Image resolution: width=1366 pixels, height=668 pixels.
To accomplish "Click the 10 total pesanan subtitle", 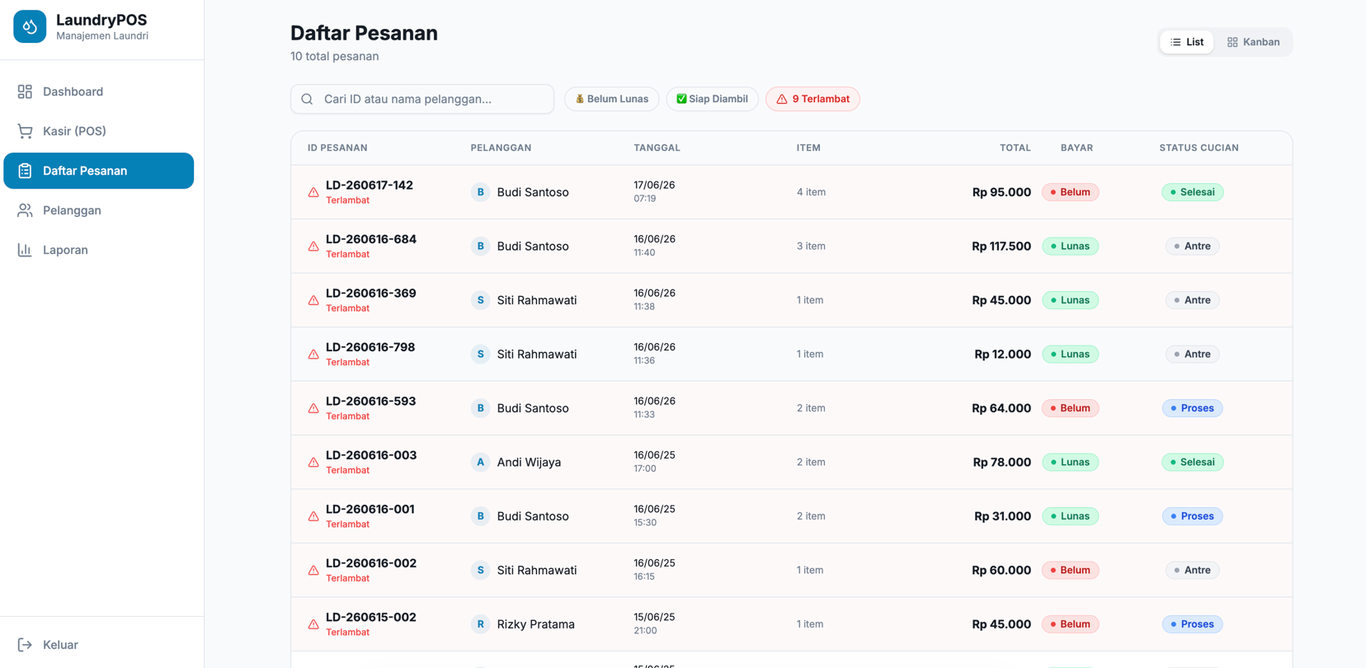I will tap(335, 56).
